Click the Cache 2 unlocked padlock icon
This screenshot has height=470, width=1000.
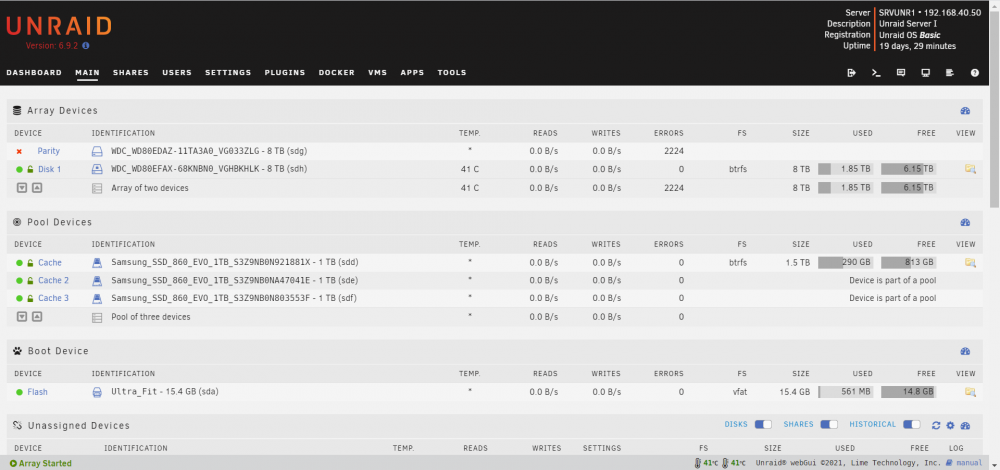(29, 280)
